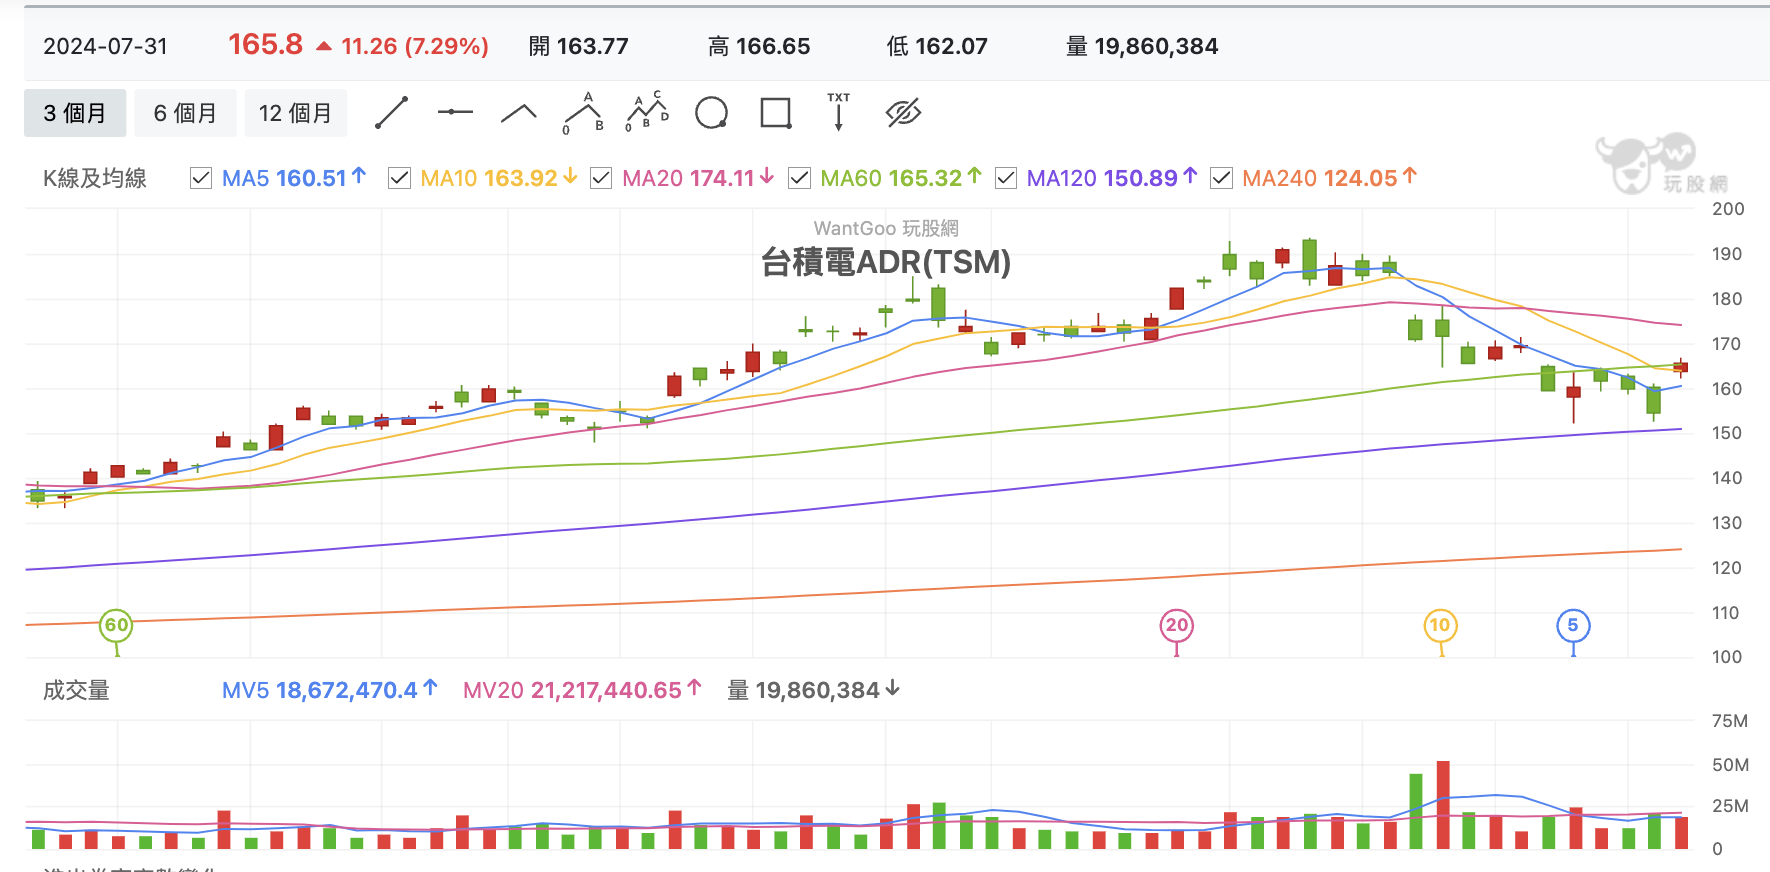1770x872 pixels.
Task: Select the horizontal line drawing tool
Action: [455, 112]
